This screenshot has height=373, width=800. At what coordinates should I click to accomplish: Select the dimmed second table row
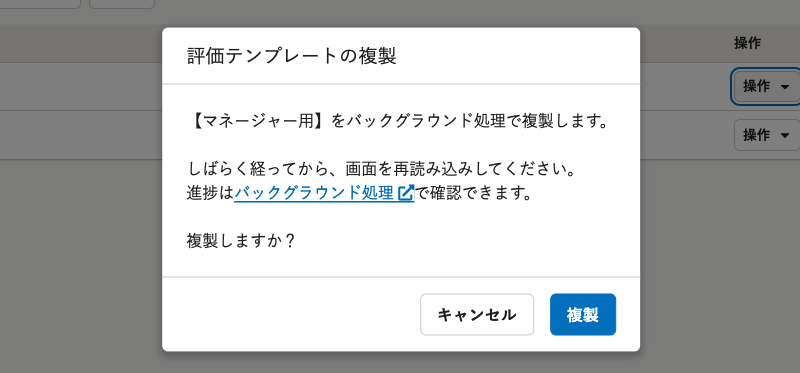pyautogui.click(x=81, y=135)
